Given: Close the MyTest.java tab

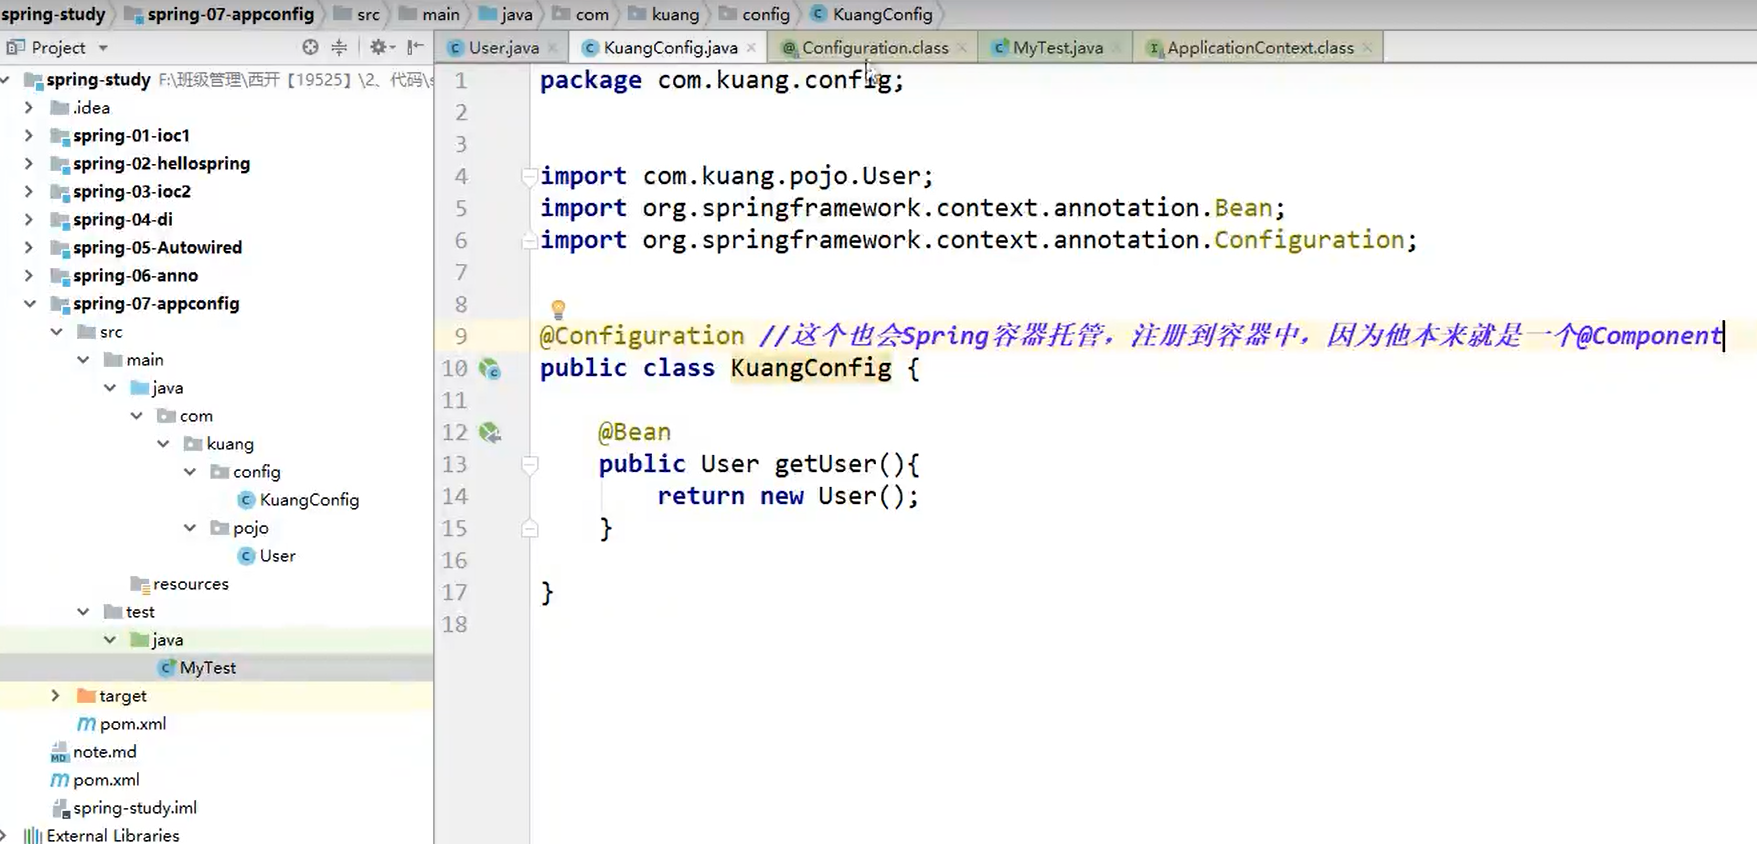Looking at the screenshot, I should point(1116,48).
